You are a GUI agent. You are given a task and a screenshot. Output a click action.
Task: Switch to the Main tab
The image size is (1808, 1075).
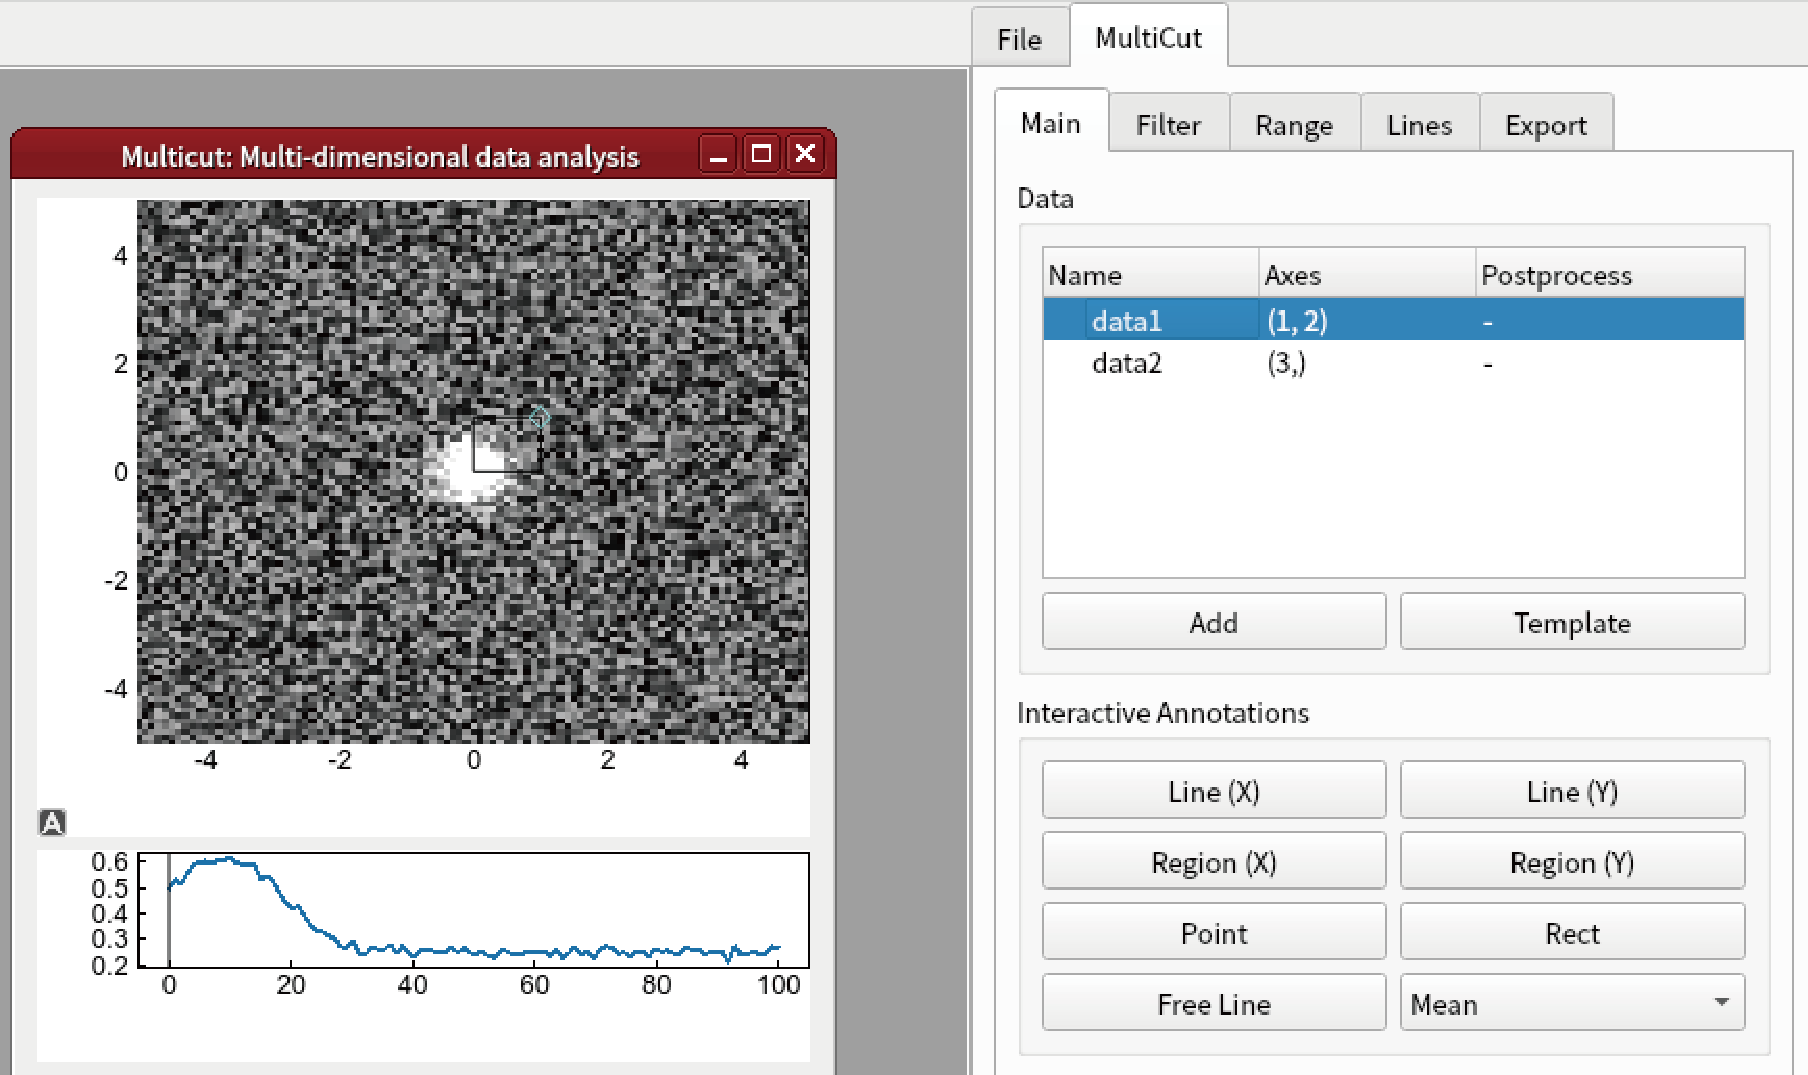point(1051,123)
